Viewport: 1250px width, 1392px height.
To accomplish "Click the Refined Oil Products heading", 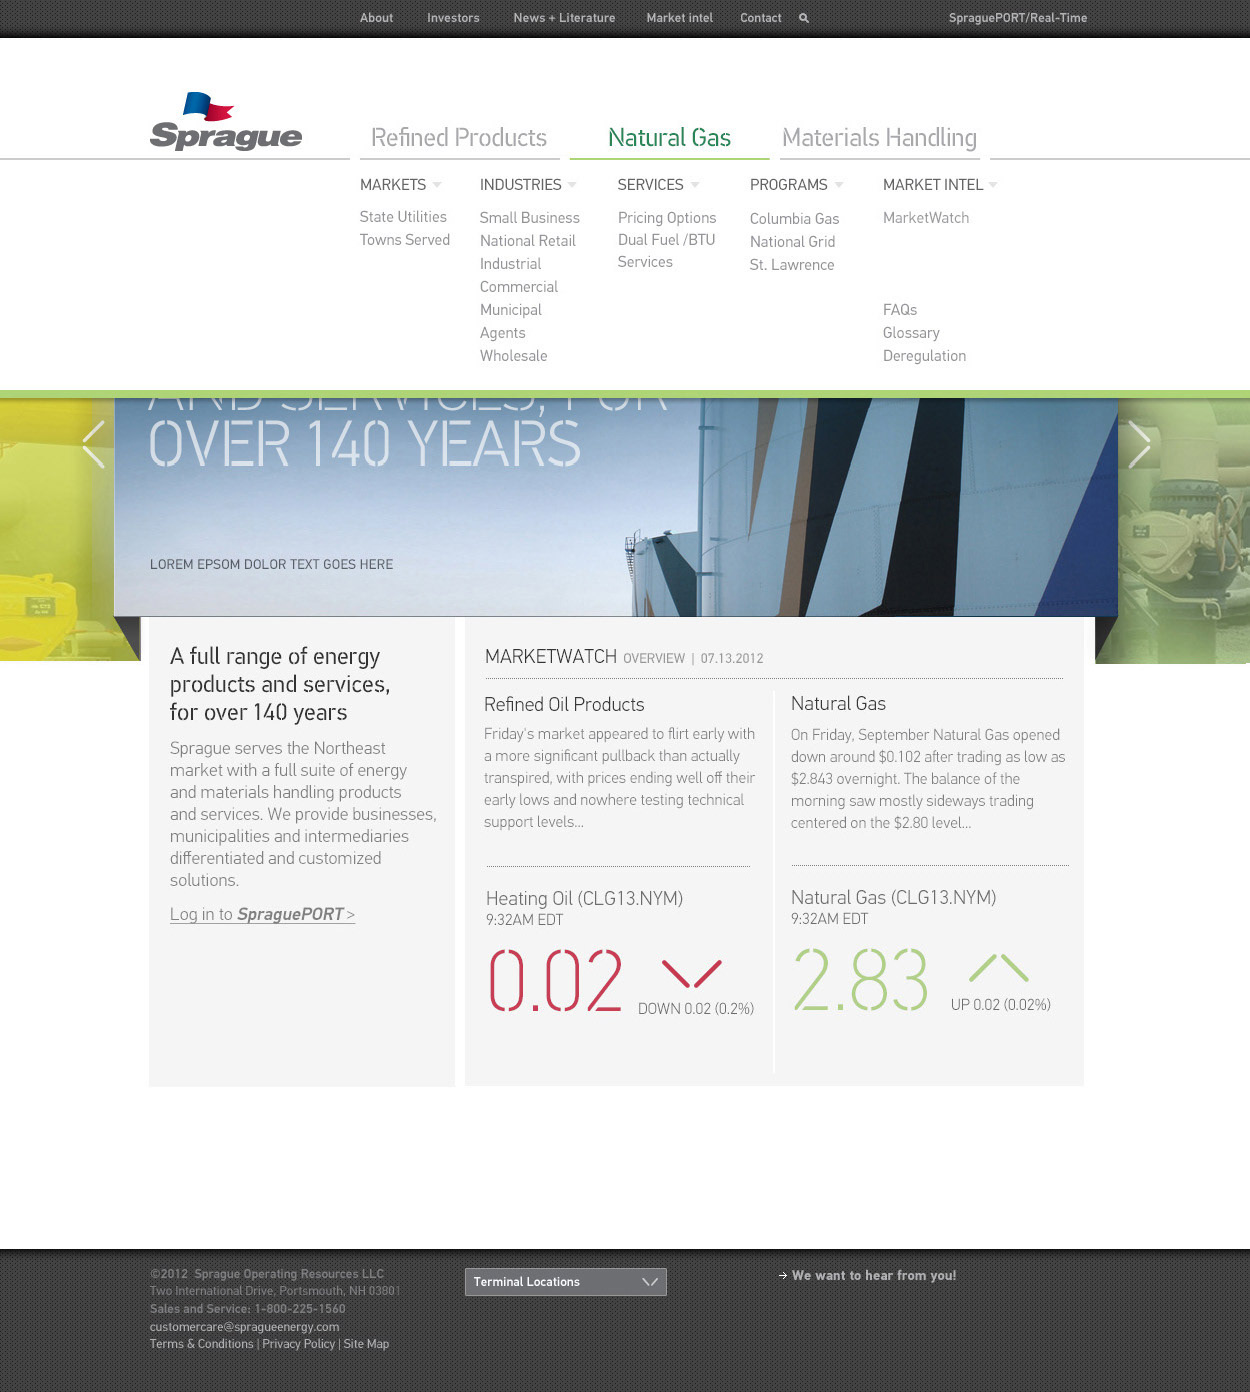I will pos(564,704).
